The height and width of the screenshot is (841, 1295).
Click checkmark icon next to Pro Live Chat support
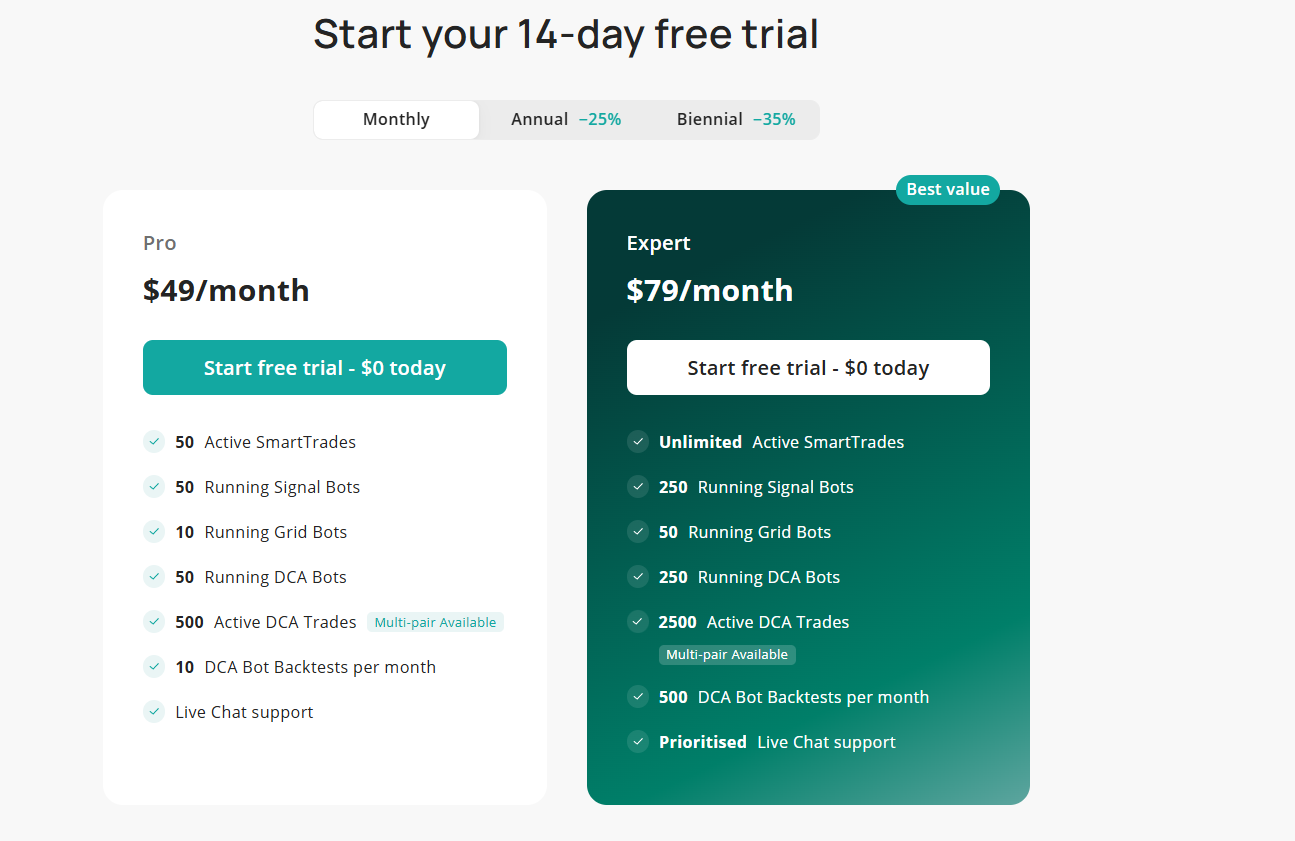[x=154, y=712]
